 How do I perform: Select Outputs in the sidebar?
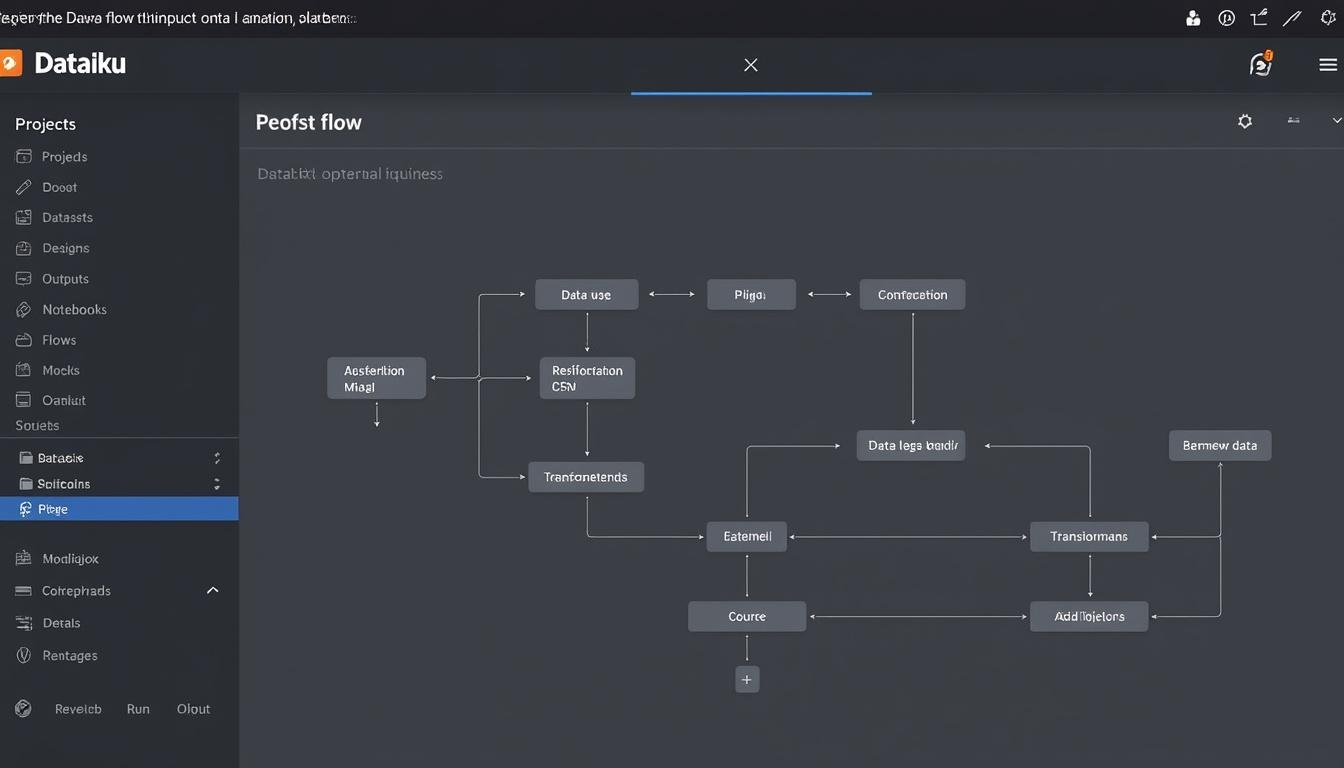[x=65, y=279]
